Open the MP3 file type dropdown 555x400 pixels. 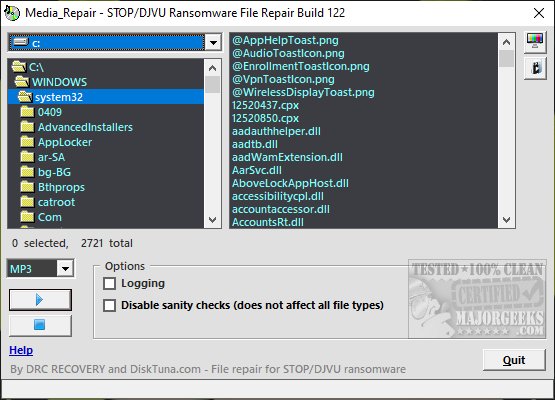pos(65,269)
